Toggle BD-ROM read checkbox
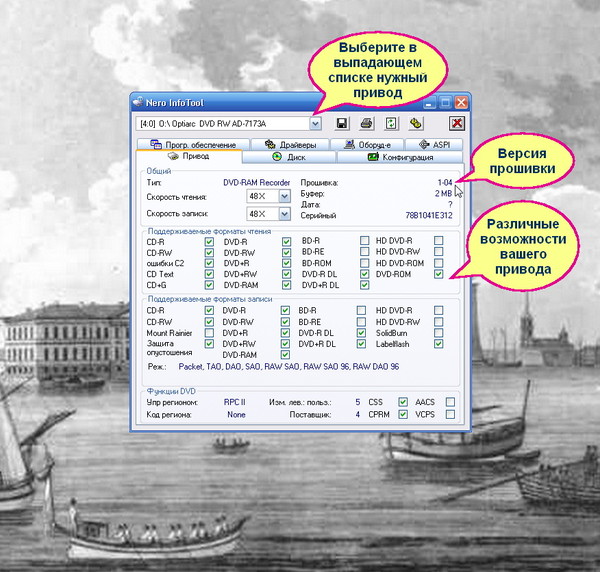Viewport: 600px width, 572px height. 365,263
